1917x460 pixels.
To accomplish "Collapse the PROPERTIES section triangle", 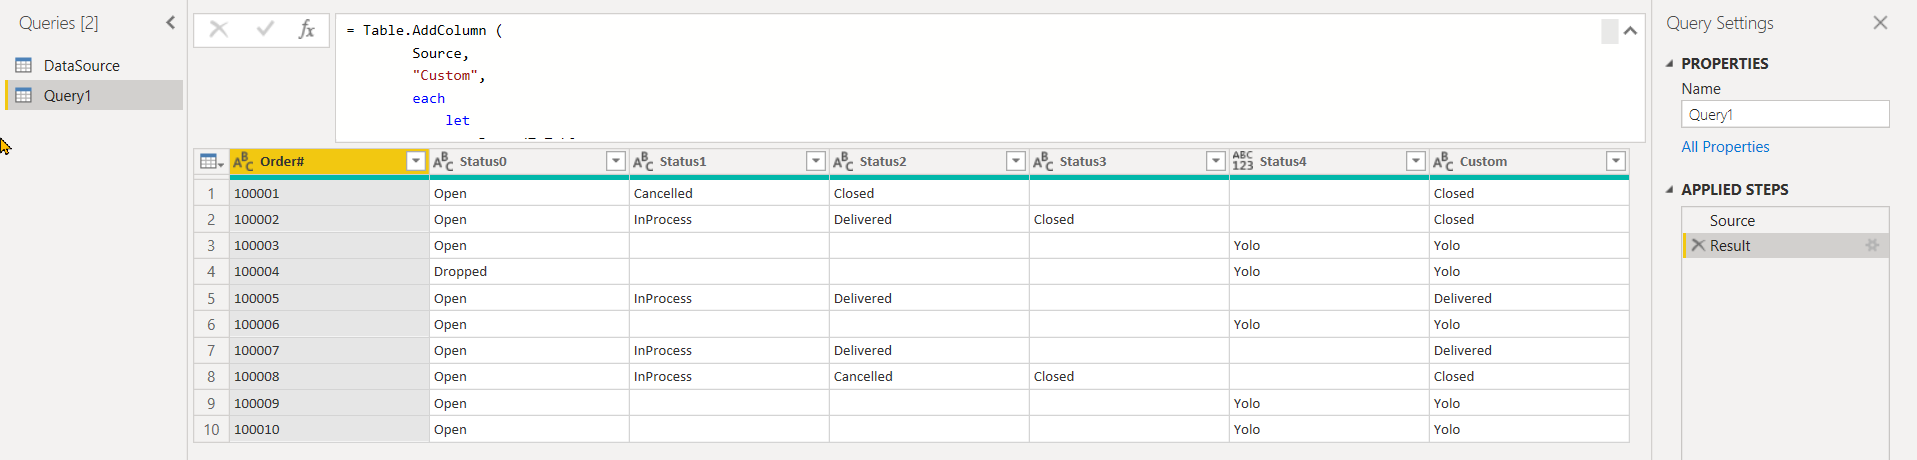I will [x=1669, y=64].
